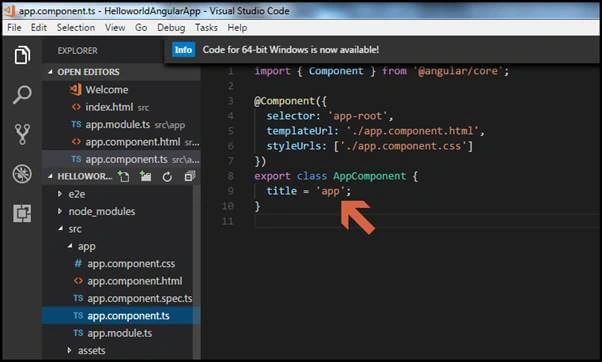Open the View menu
The height and width of the screenshot is (362, 602).
point(115,28)
